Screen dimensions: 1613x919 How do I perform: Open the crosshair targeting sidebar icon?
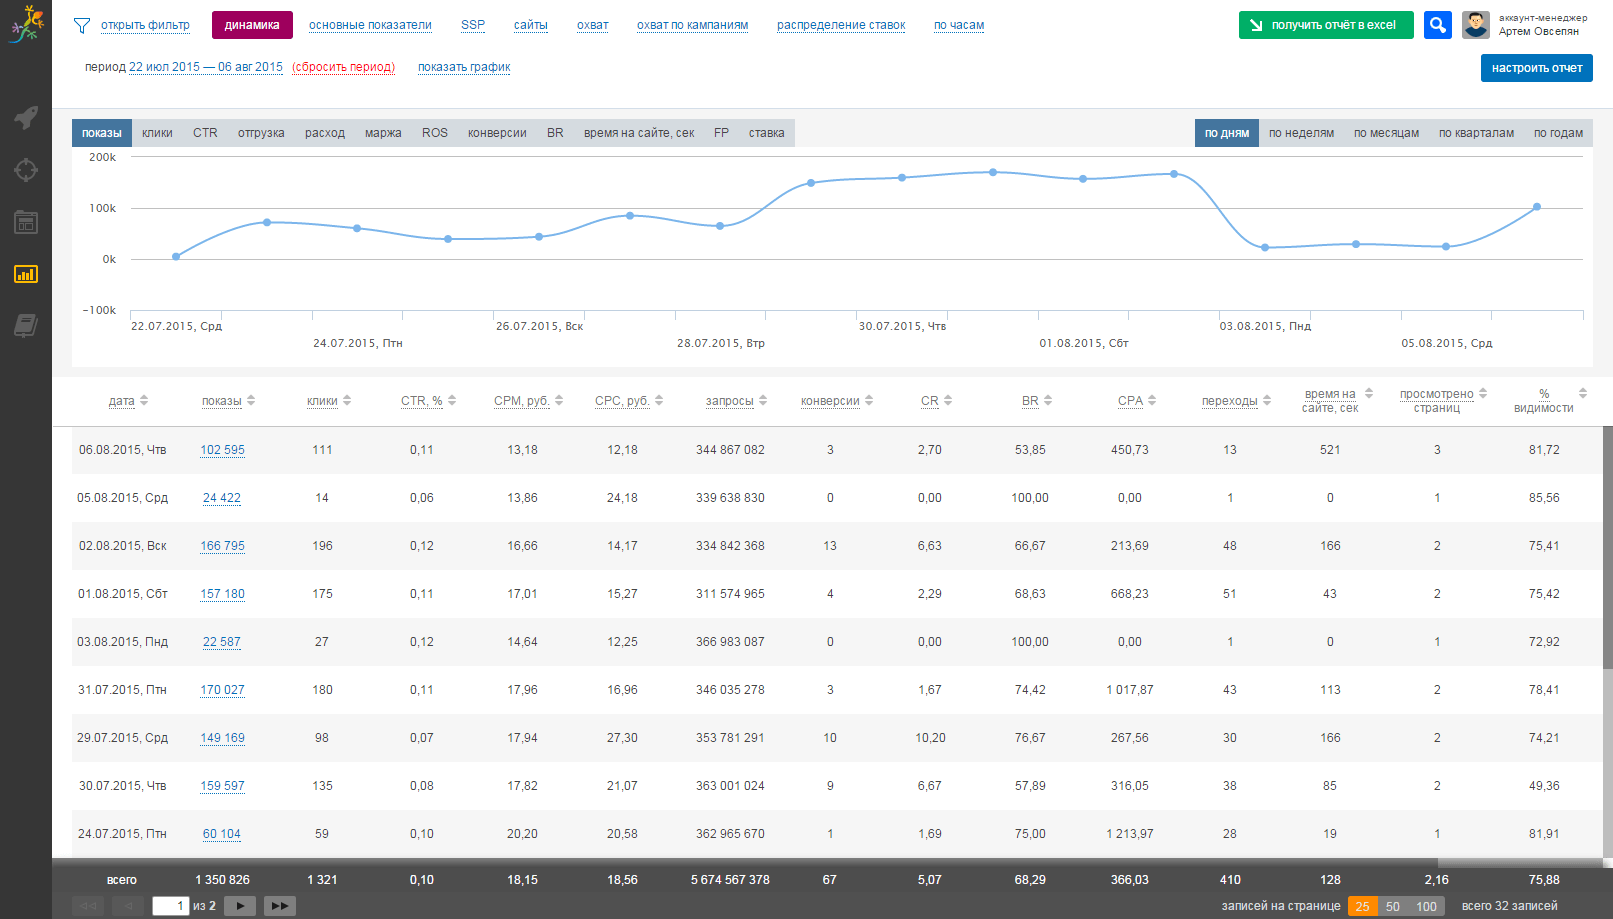tap(26, 170)
